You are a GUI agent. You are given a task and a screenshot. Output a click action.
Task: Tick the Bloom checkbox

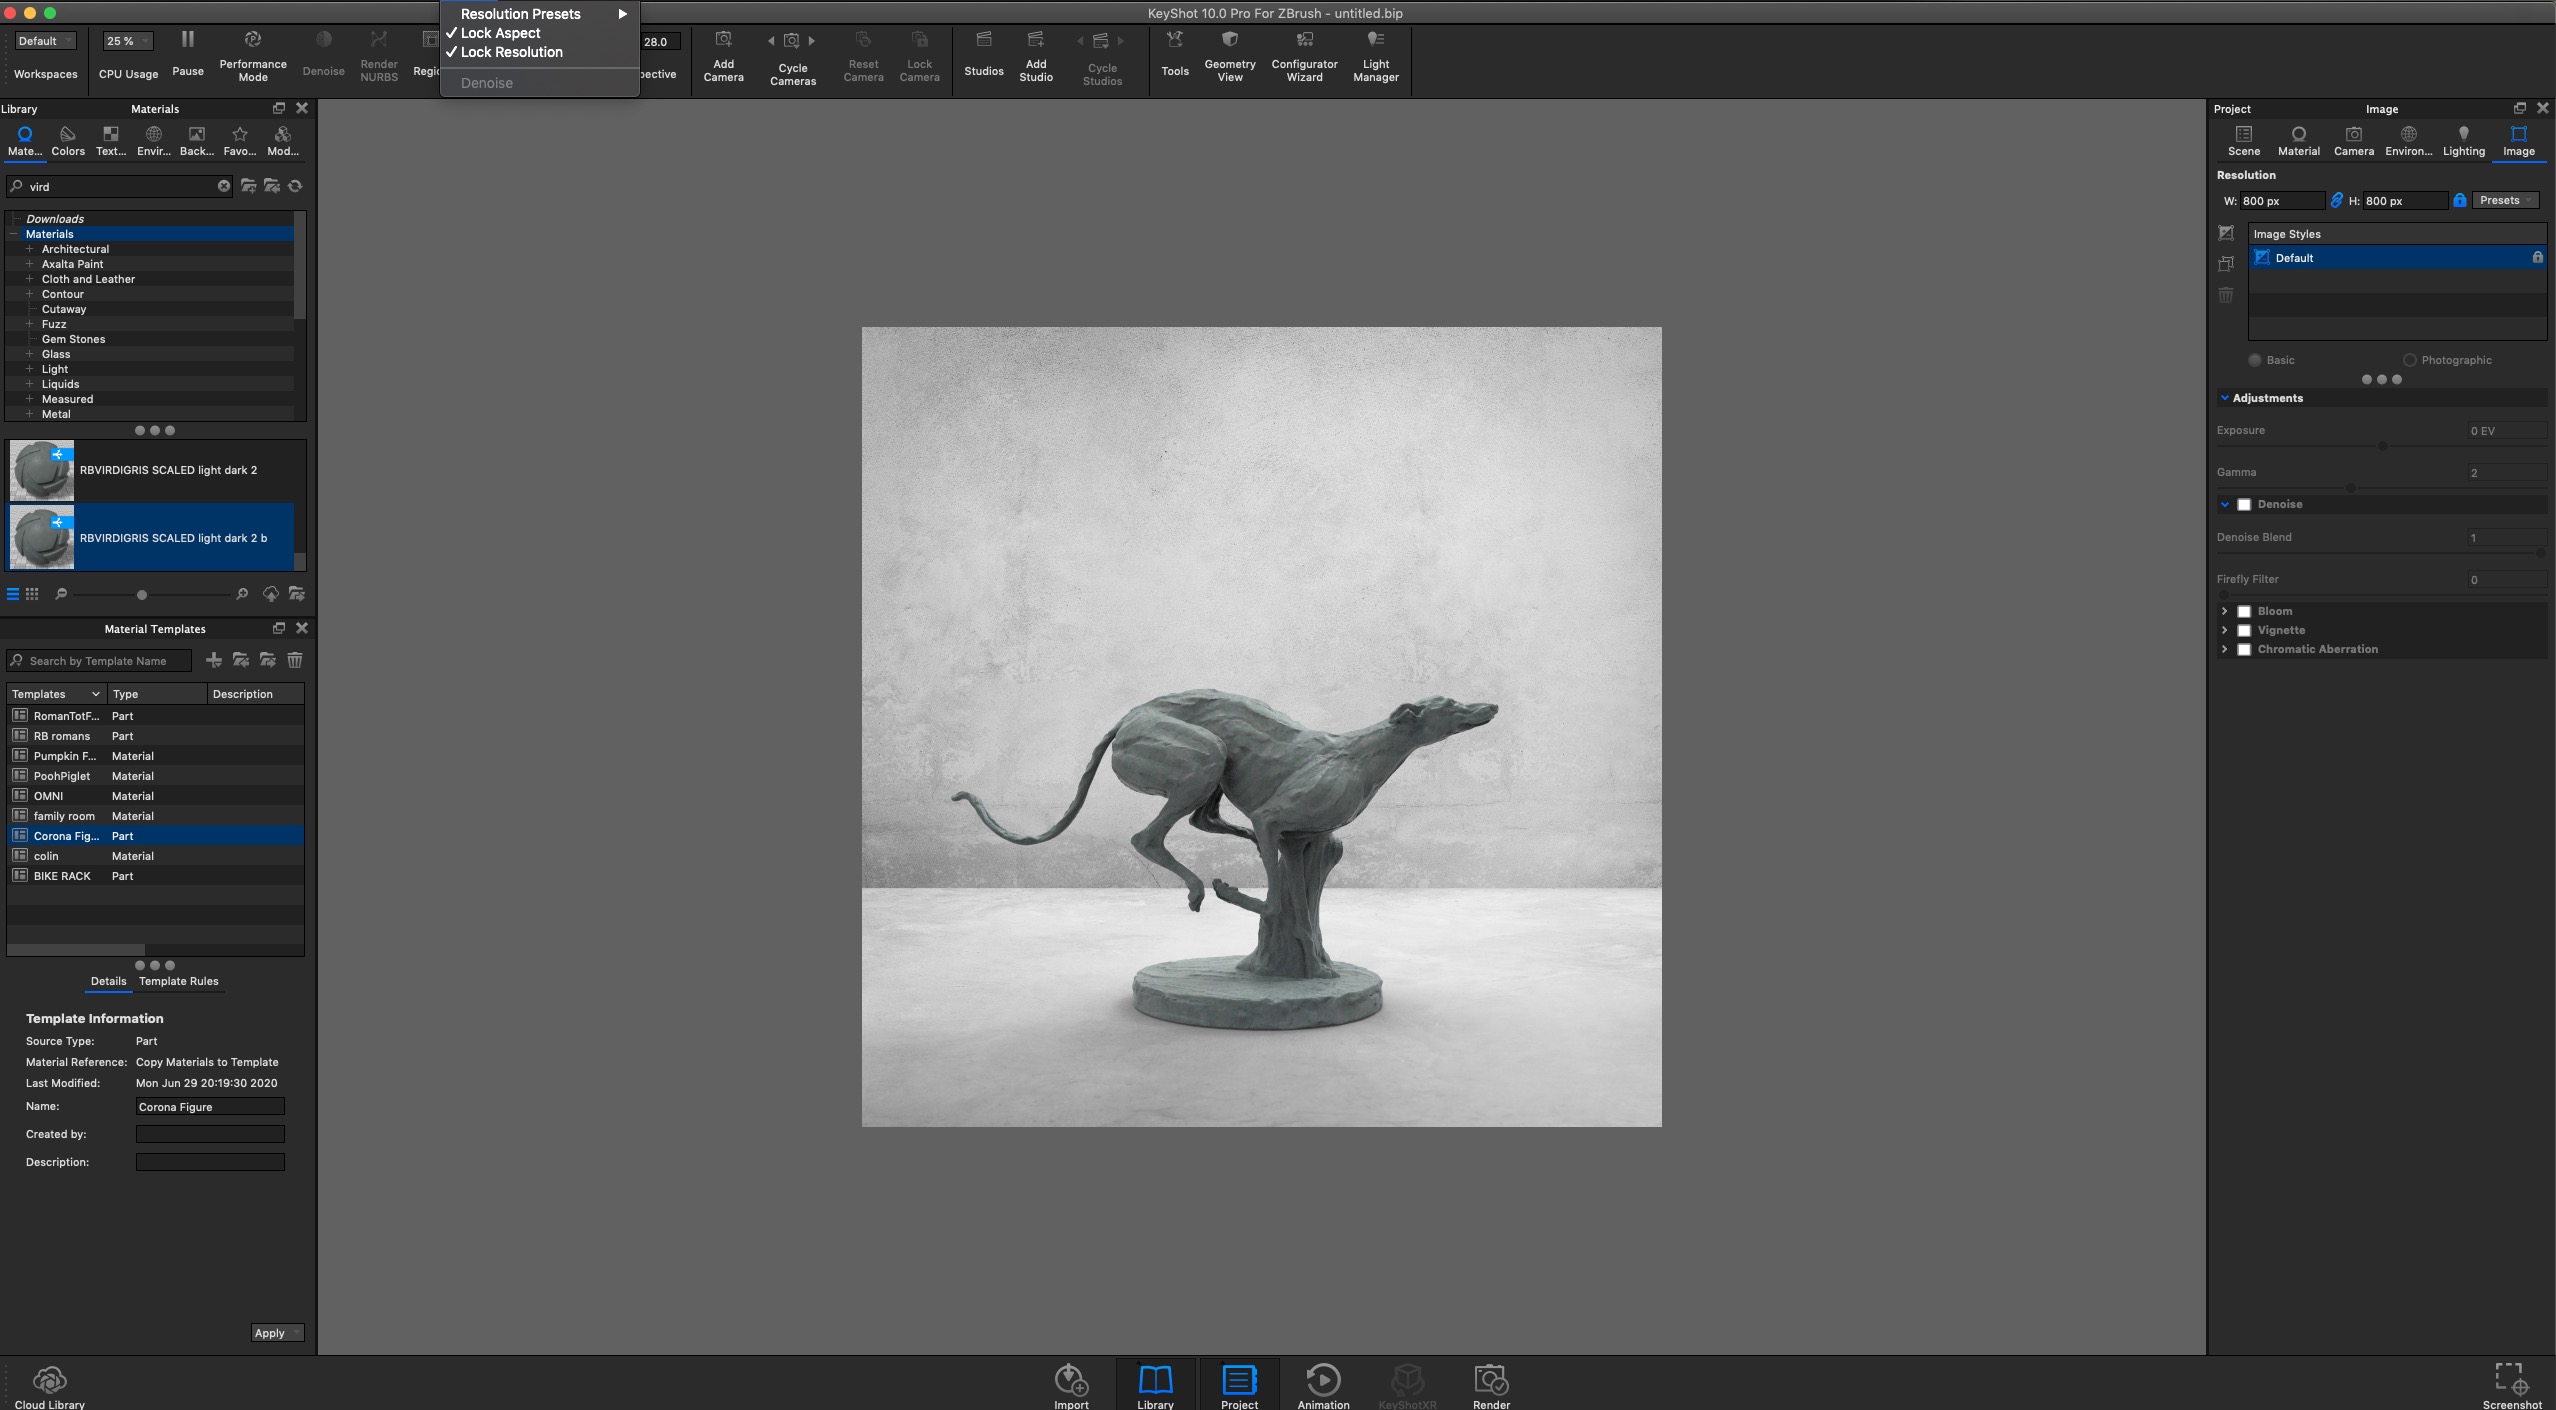2244,612
